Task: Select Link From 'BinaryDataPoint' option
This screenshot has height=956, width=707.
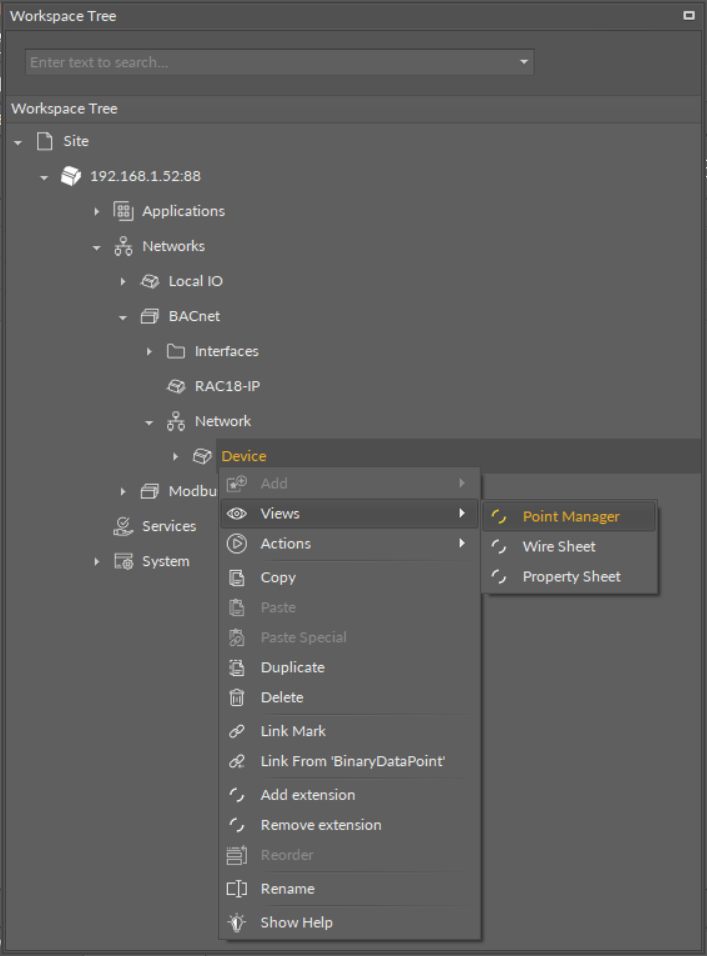Action: pos(352,761)
